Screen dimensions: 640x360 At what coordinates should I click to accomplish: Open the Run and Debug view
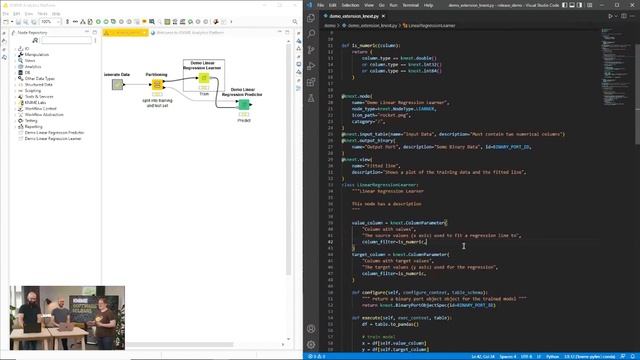point(311,66)
